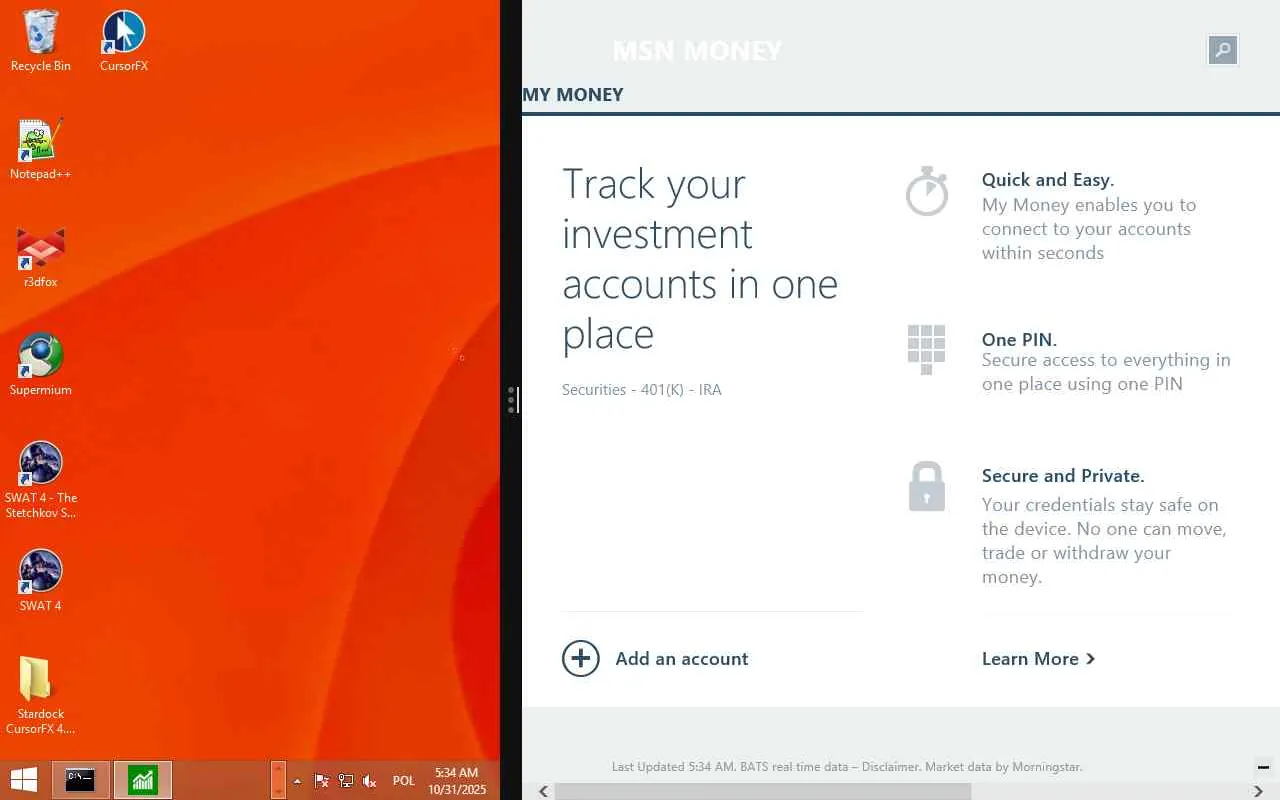Image resolution: width=1280 pixels, height=800 pixels.
Task: Click the 'Market data by Morningstar' text
Action: [1003, 767]
